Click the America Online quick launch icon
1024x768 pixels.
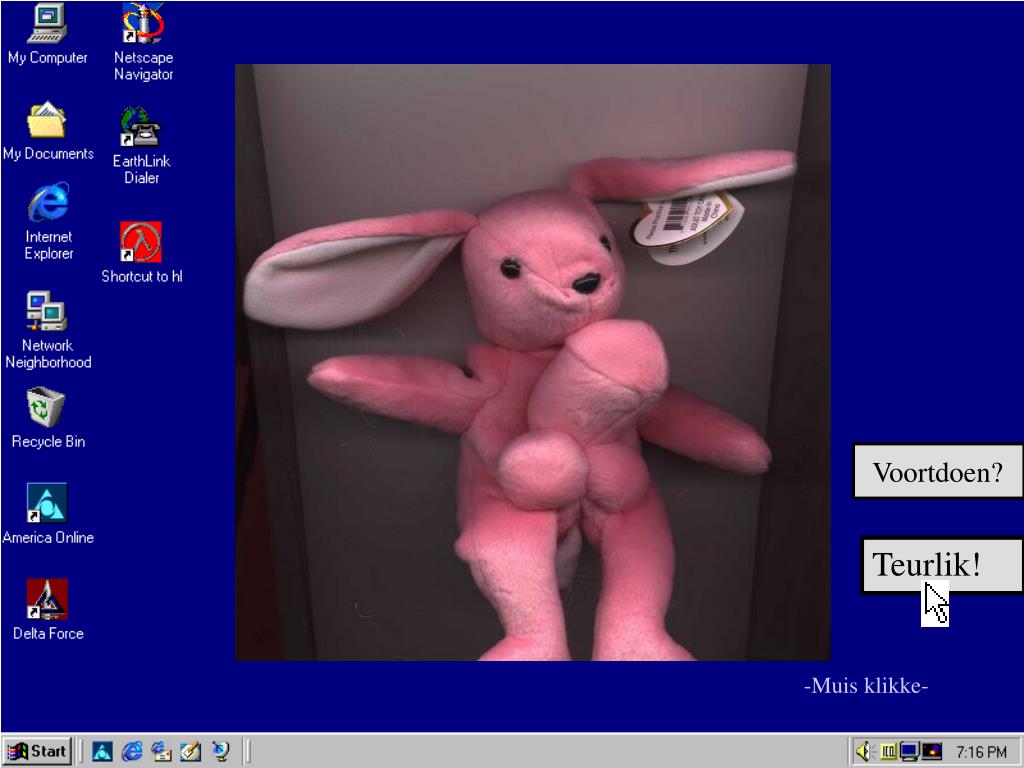(x=103, y=752)
